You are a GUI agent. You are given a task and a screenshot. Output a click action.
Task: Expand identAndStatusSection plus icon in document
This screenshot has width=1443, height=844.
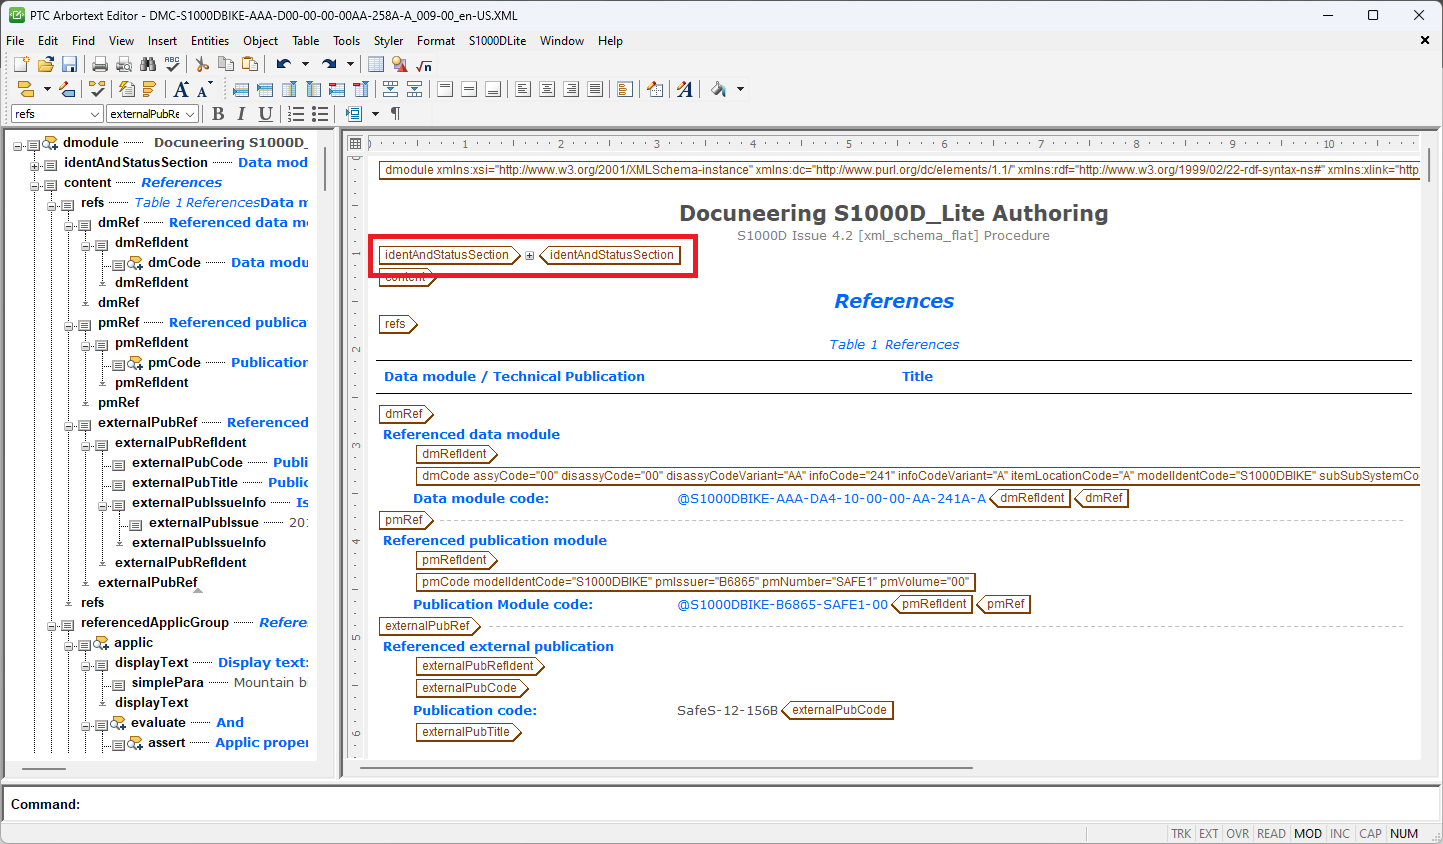530,255
